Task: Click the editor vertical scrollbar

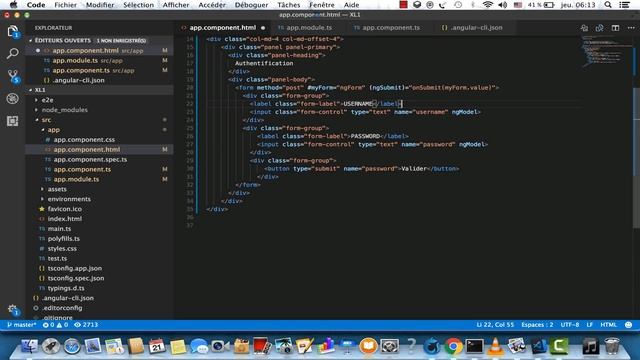Action: (x=637, y=157)
